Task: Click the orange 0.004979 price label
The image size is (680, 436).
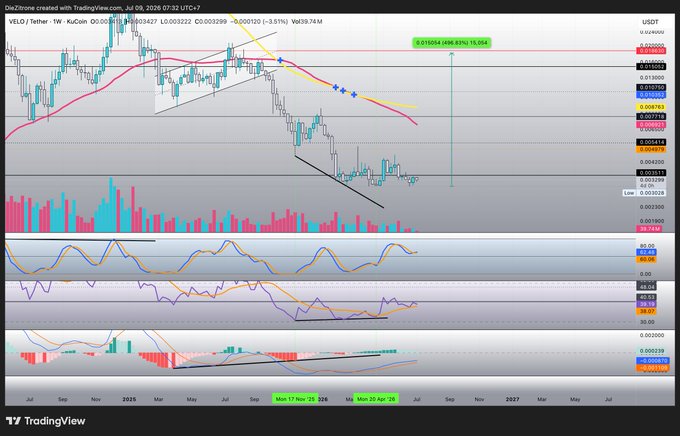Action: tap(651, 149)
